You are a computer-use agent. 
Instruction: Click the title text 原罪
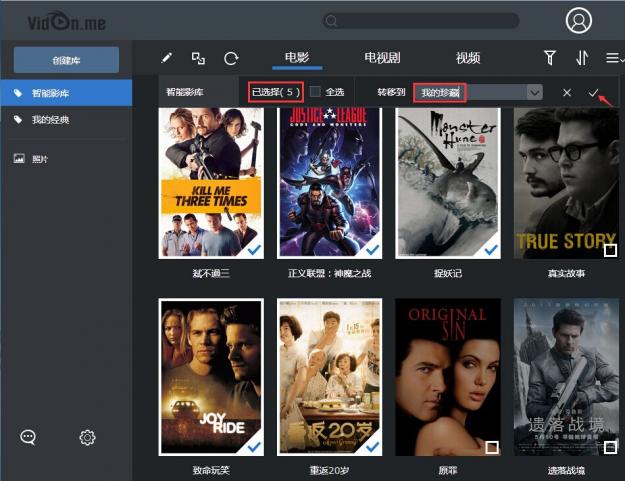click(x=448, y=470)
